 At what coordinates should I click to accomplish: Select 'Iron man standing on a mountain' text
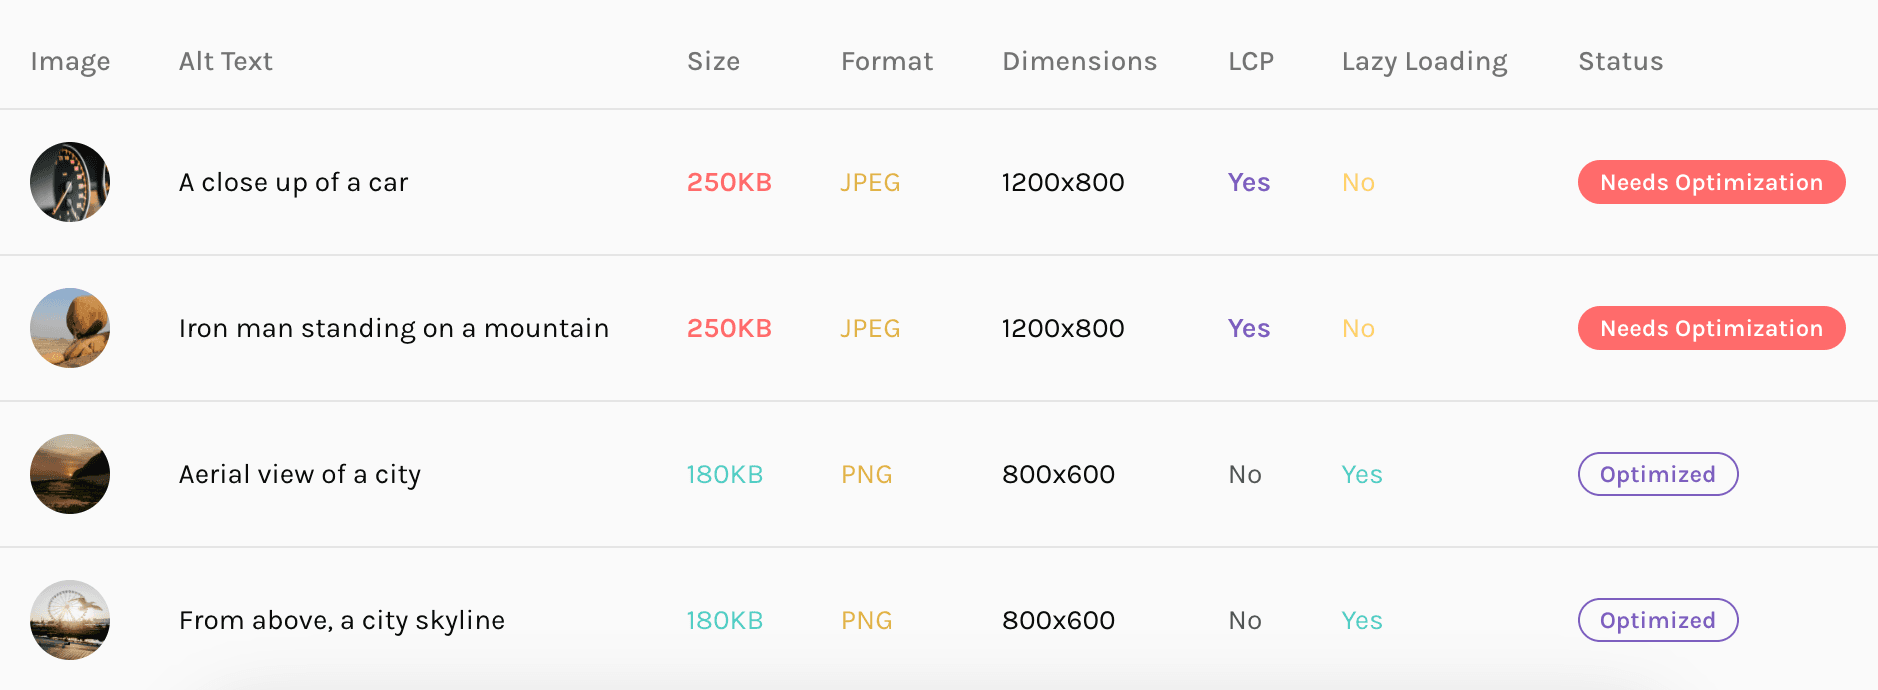tap(394, 329)
